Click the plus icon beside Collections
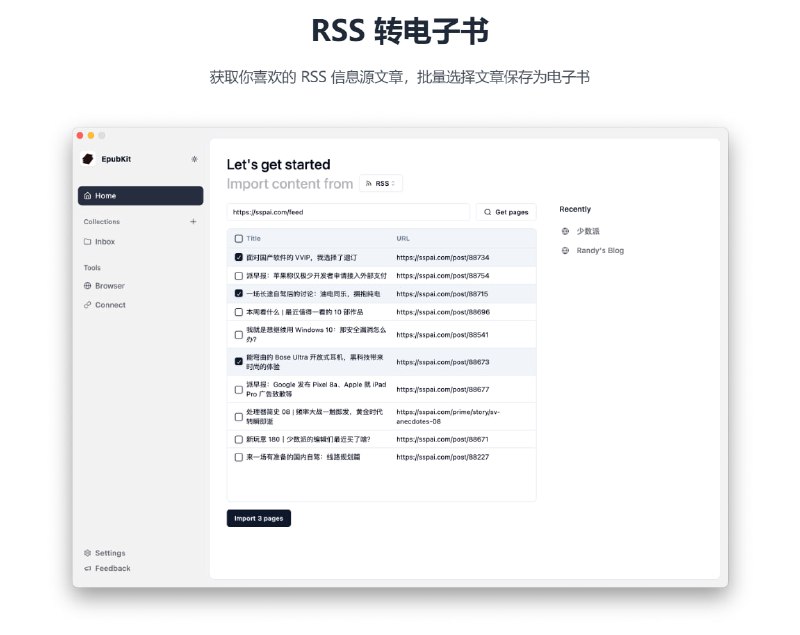 [193, 222]
